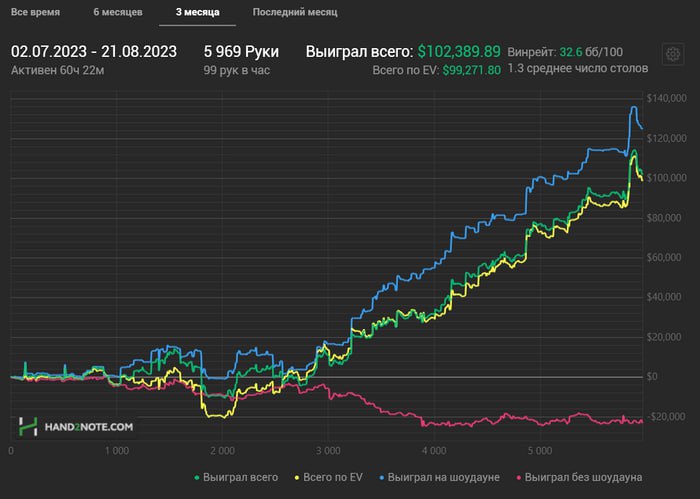700x499 pixels.
Task: Click the $20,000 y-axis label
Action: (664, 337)
